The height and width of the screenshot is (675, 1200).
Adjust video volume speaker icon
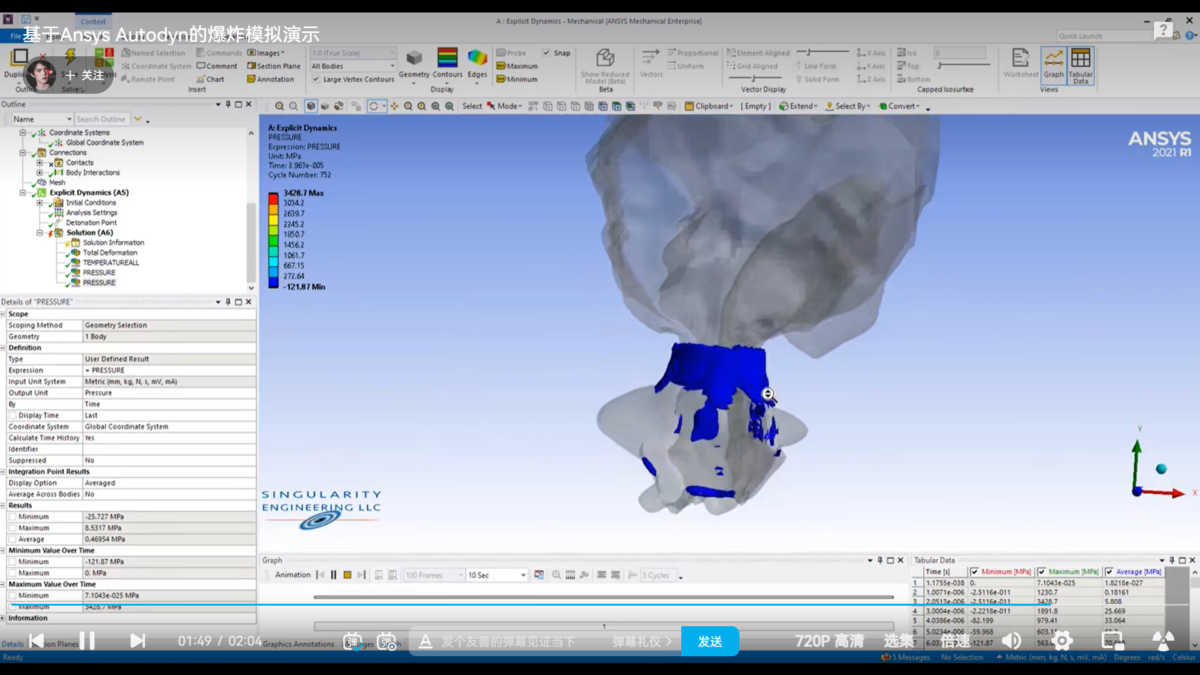[1011, 641]
